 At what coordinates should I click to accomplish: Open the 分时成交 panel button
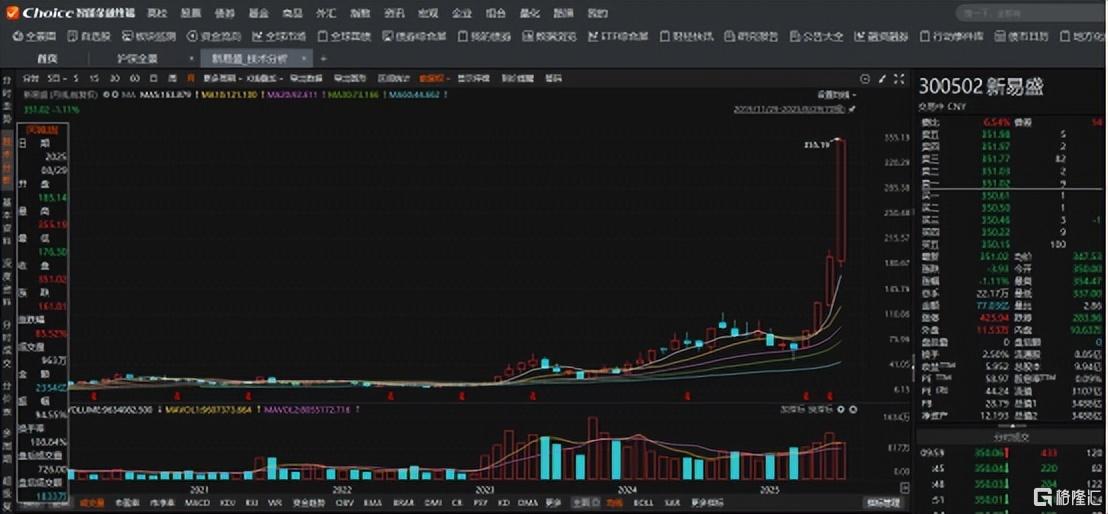(x=1010, y=437)
